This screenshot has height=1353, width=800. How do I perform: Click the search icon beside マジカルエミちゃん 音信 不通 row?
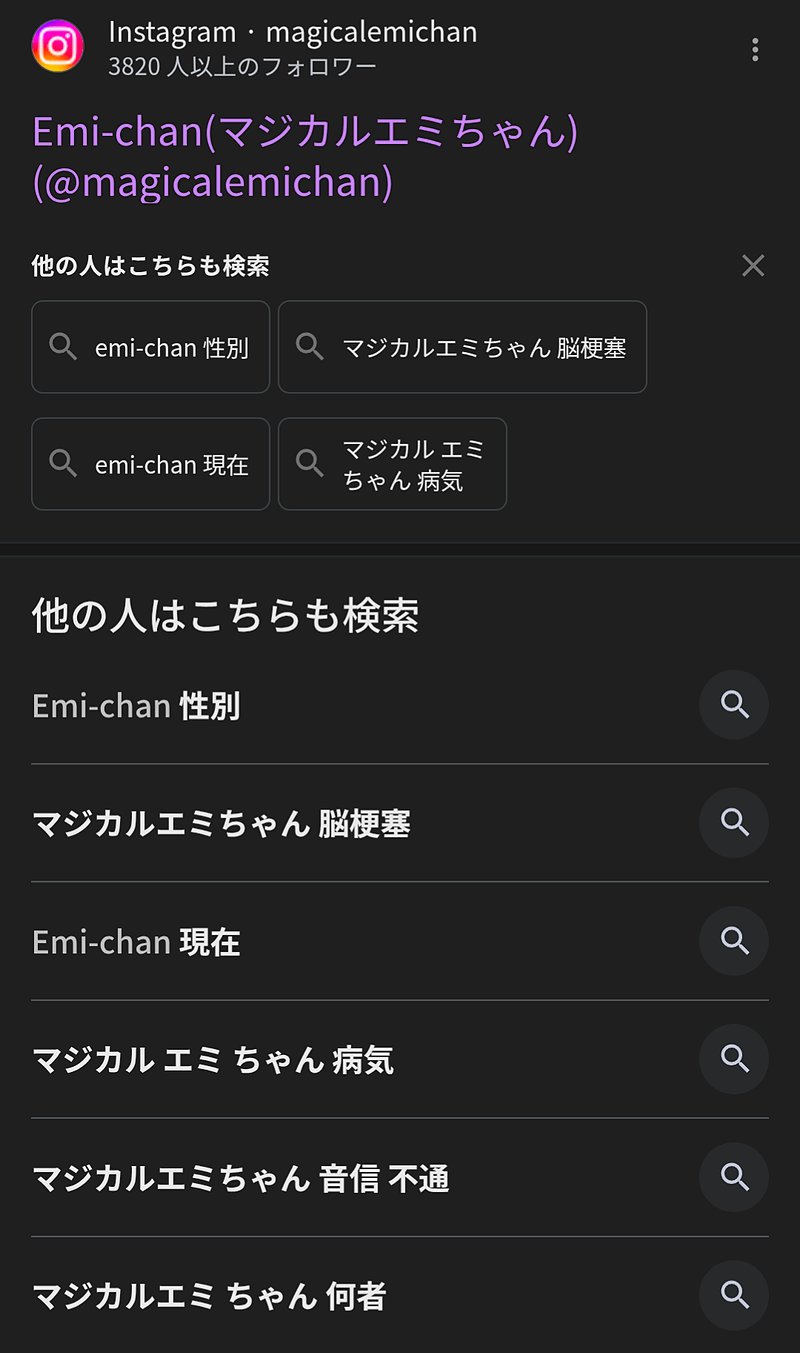(x=734, y=1177)
